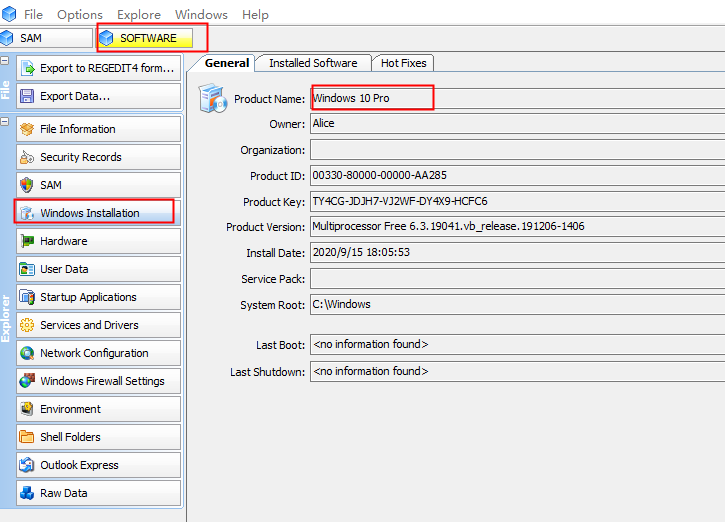Click the User Data icon

coord(27,269)
